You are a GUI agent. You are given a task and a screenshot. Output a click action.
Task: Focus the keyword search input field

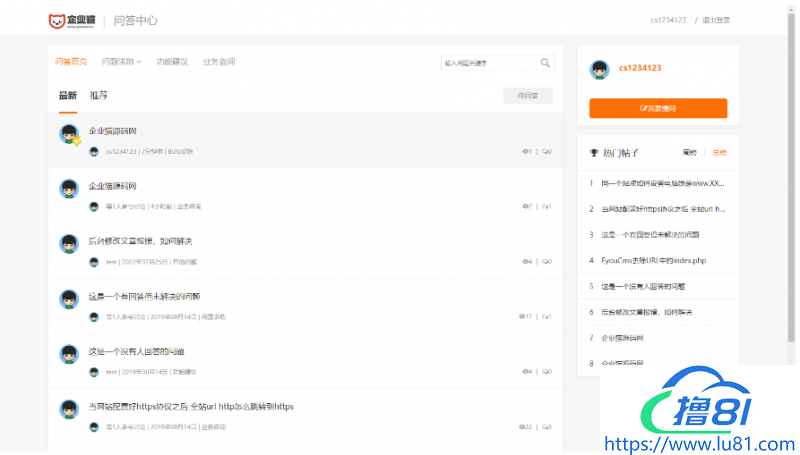tap(487, 63)
